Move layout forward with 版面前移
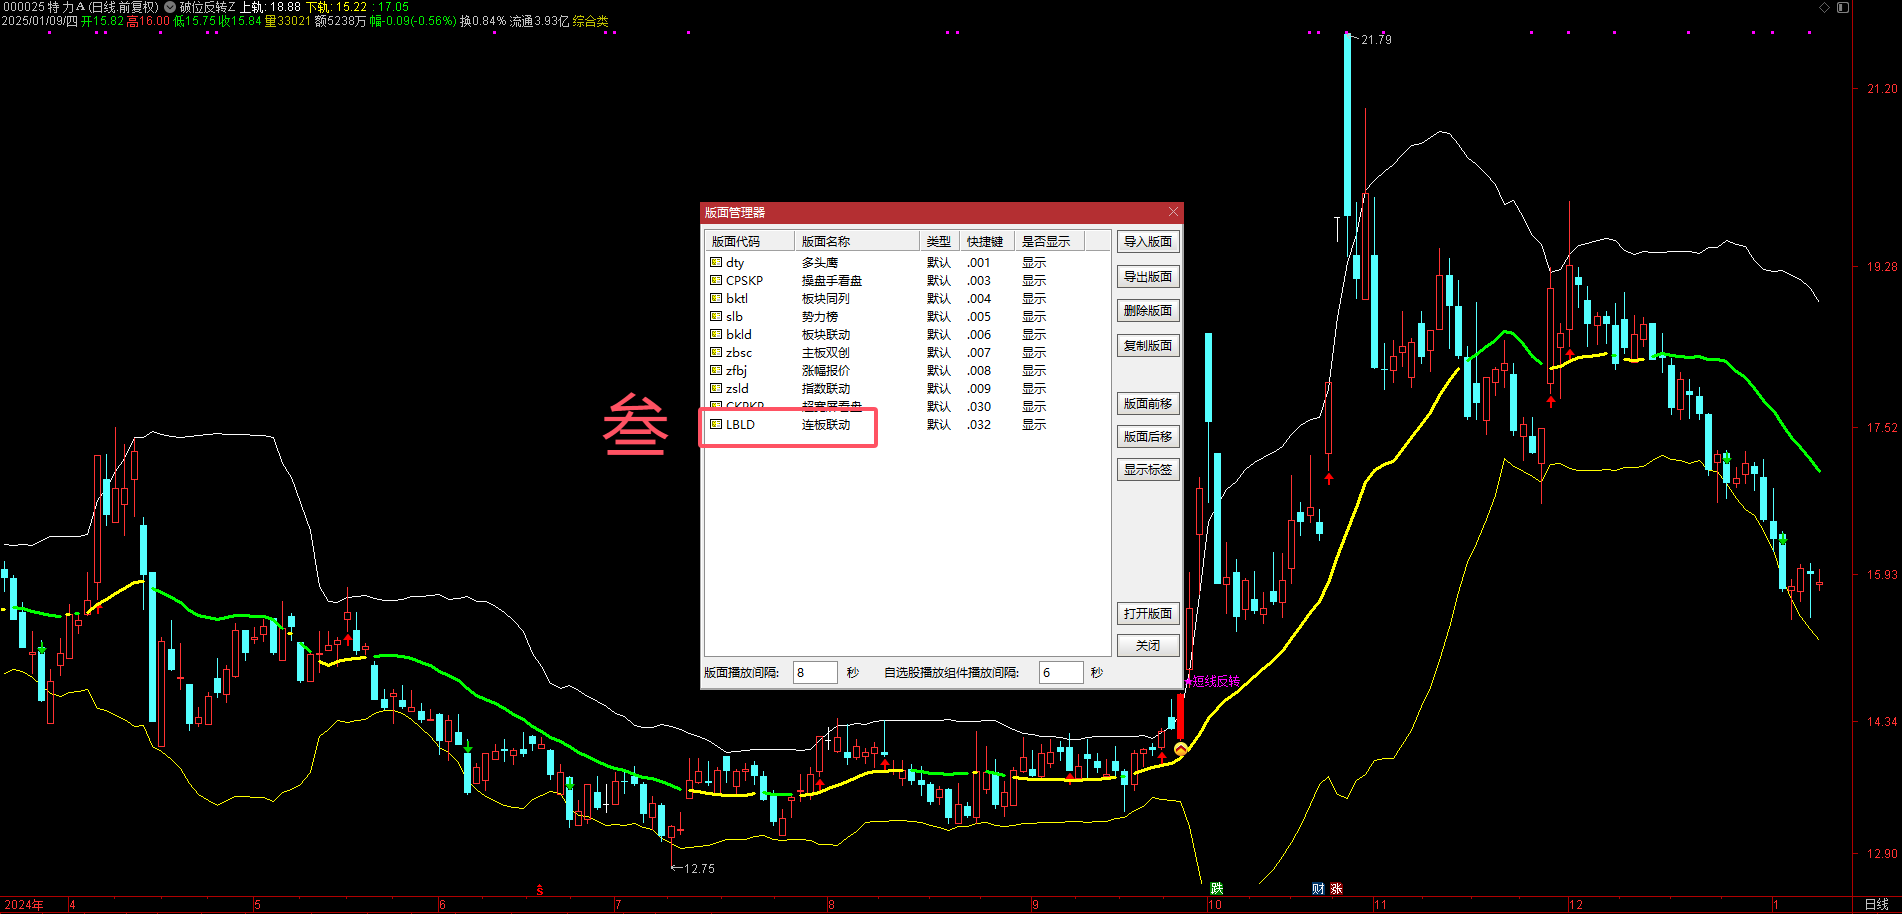 point(1148,404)
